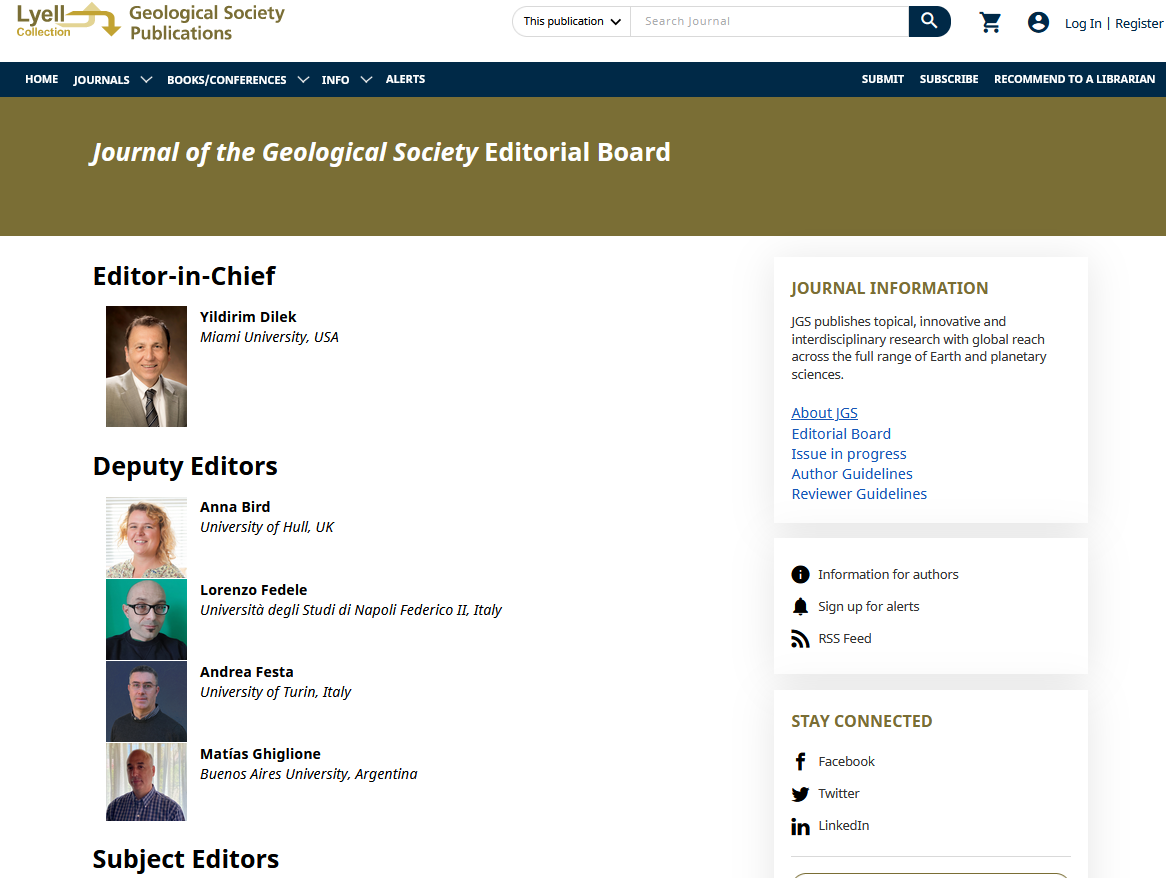Open the Alerts navigation item
The height and width of the screenshot is (878, 1166).
405,79
